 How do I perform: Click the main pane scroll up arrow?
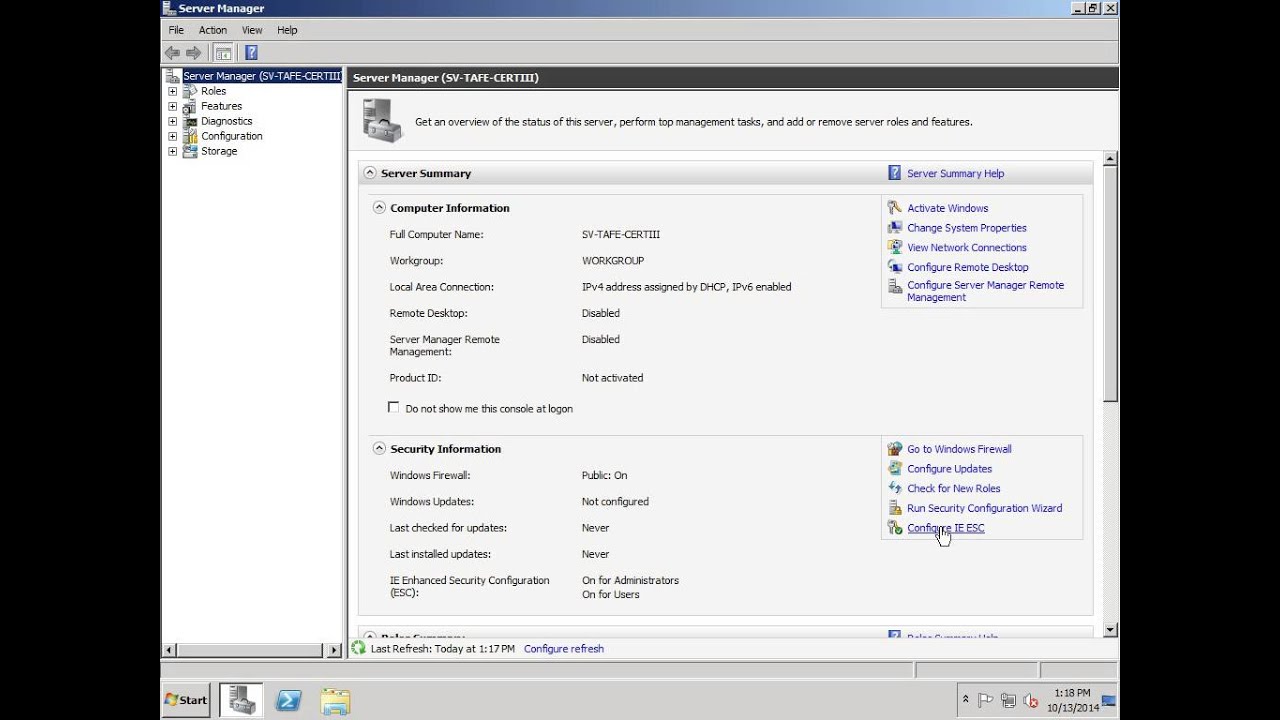tap(1110, 159)
